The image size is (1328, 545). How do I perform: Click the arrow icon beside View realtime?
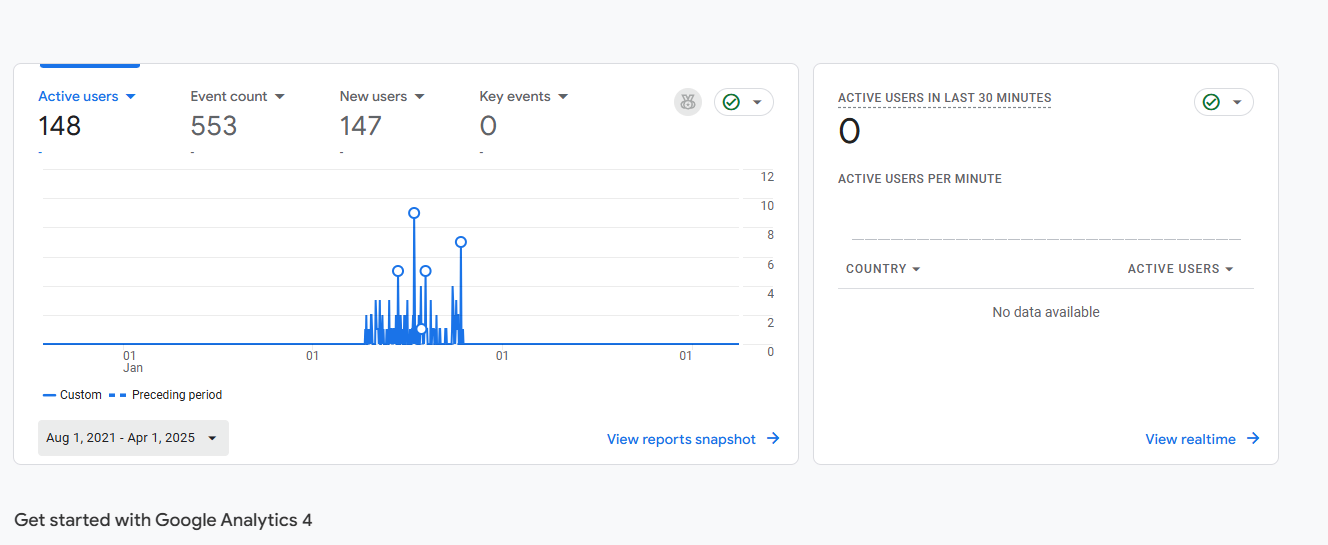(x=1253, y=439)
